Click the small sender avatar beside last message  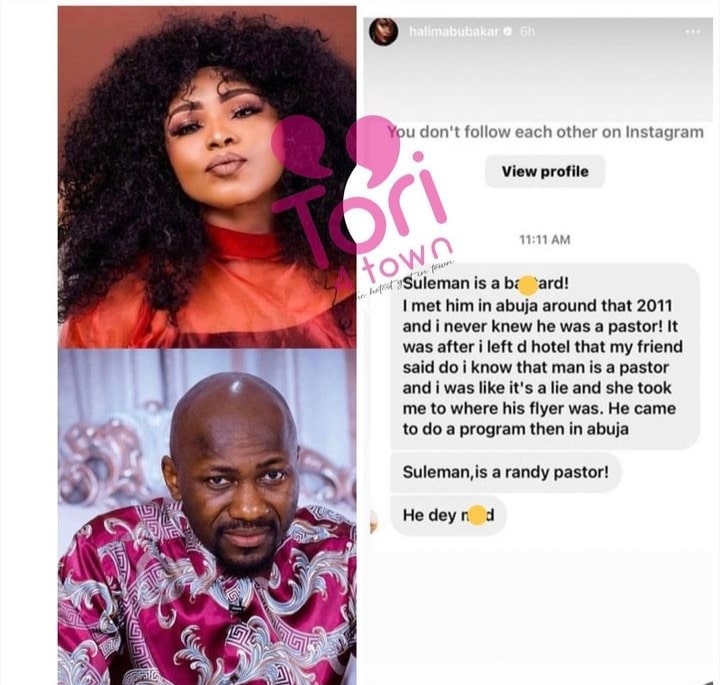(x=374, y=522)
